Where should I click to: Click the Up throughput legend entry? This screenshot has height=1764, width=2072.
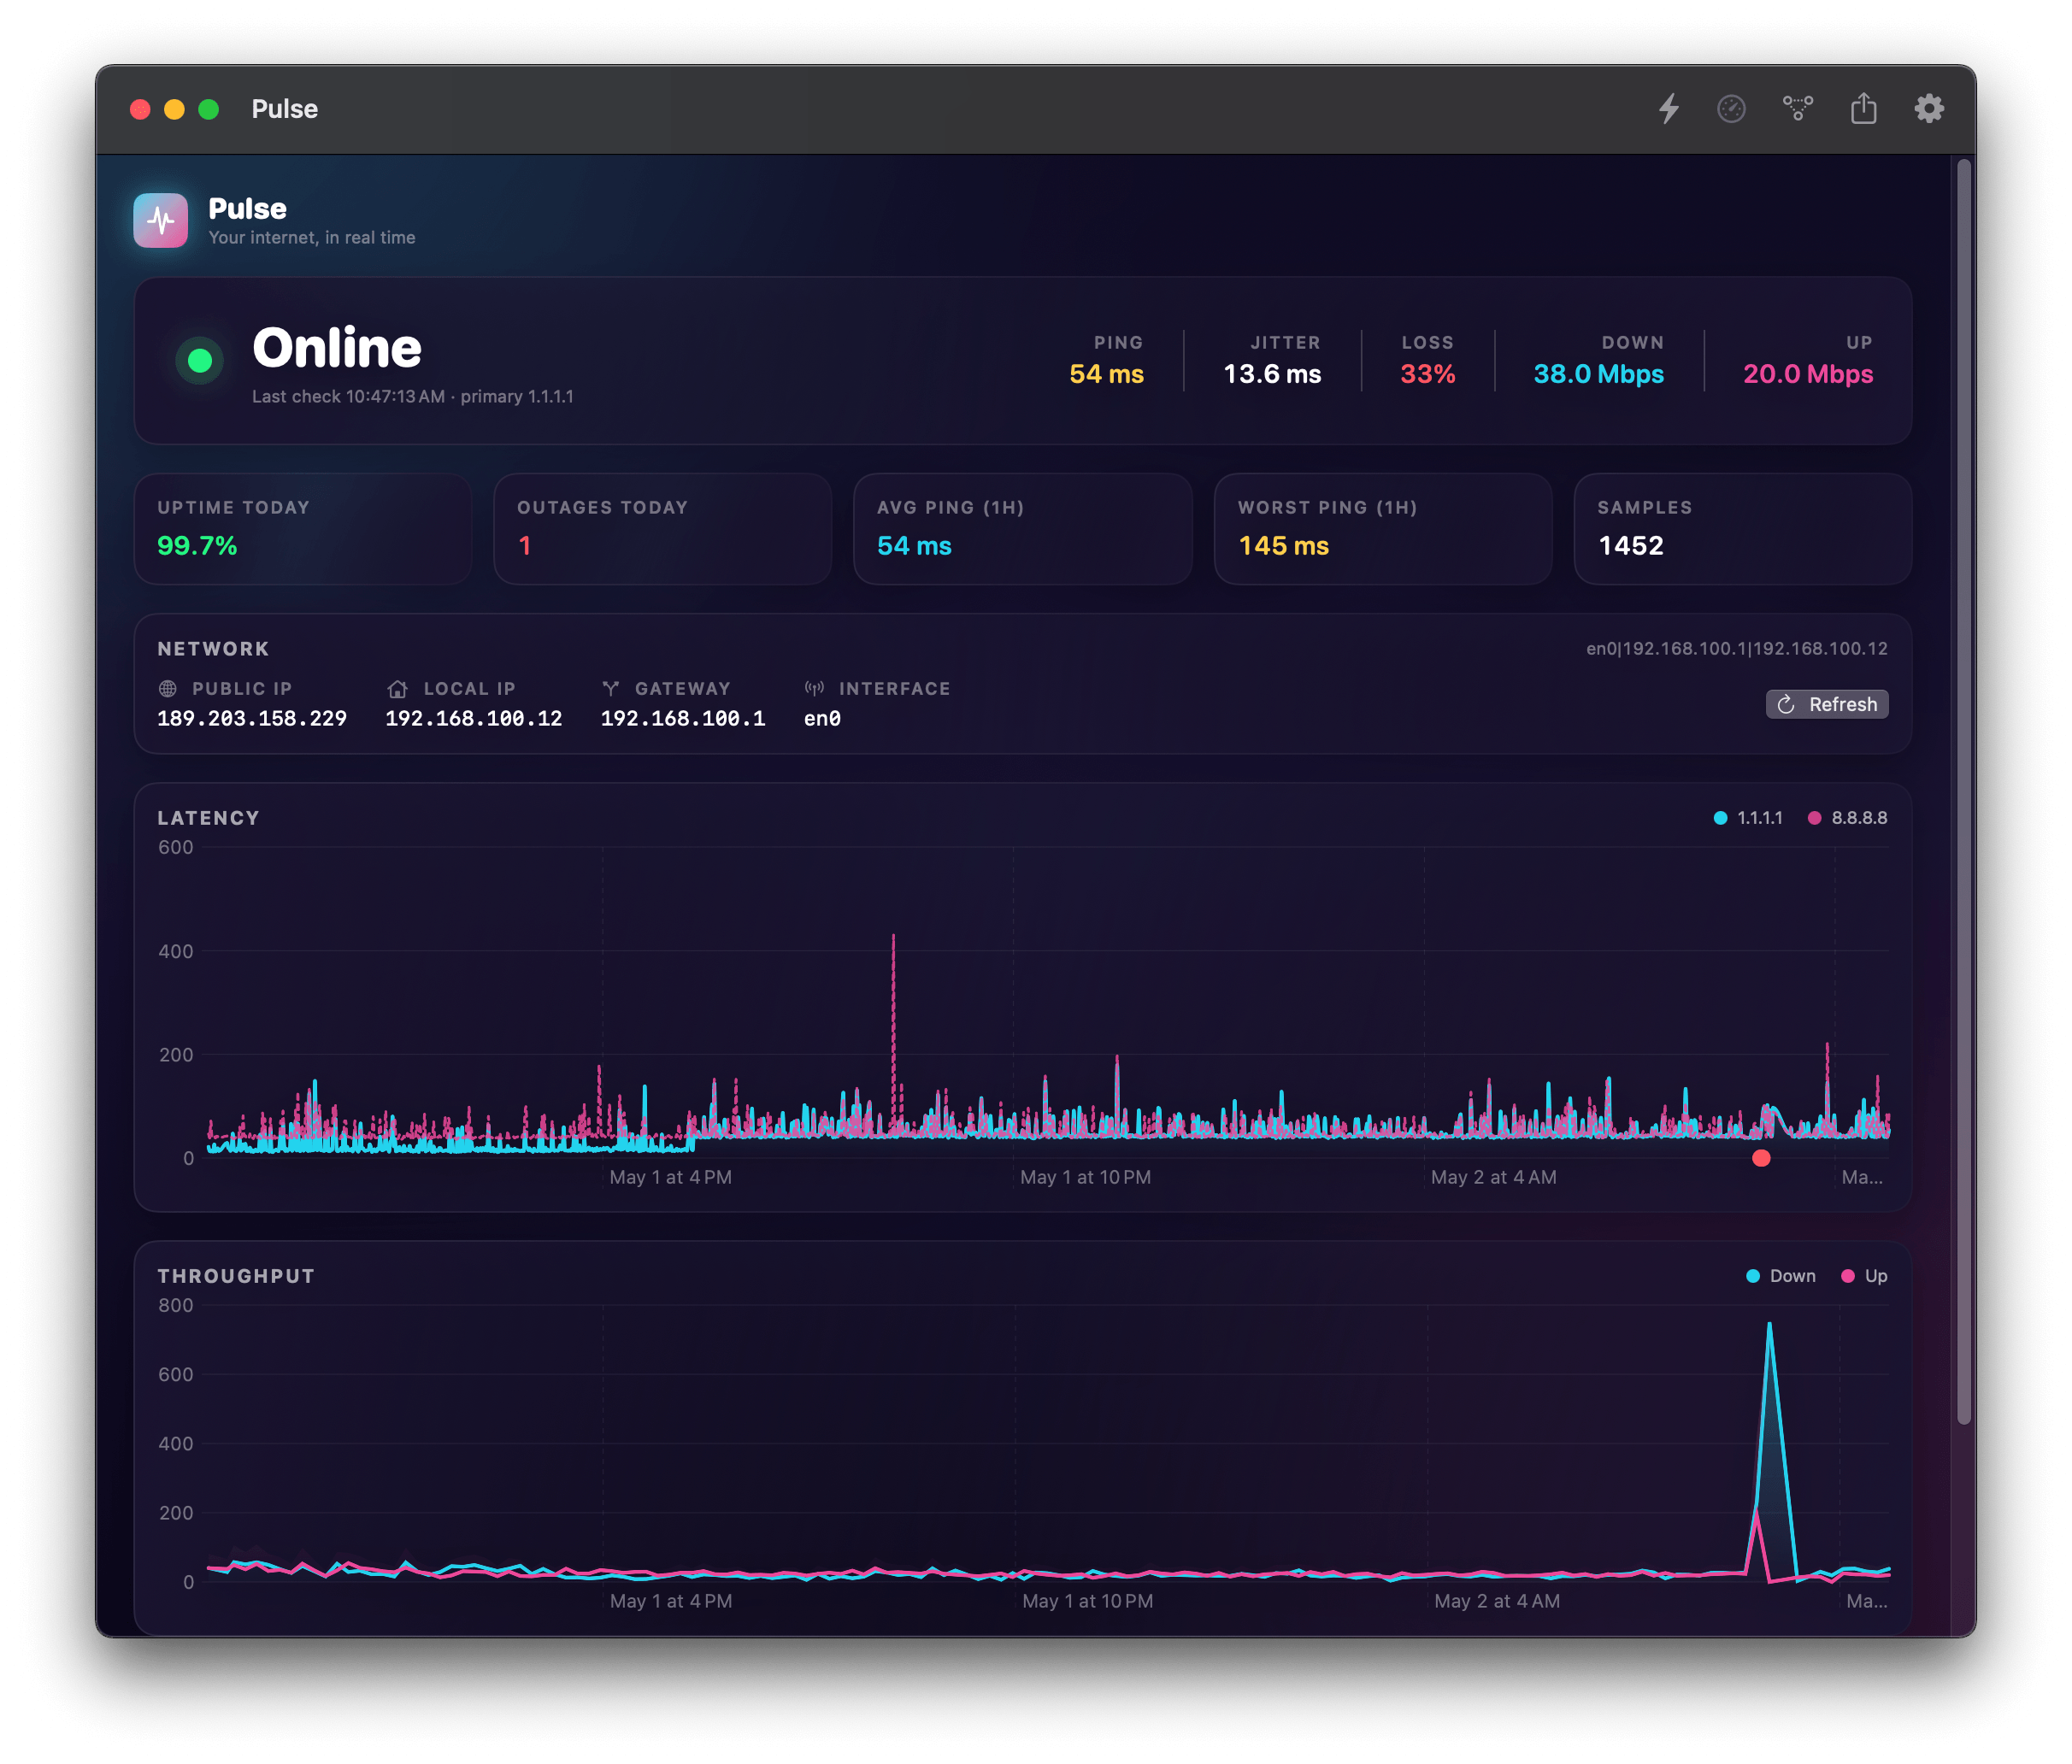click(1865, 1276)
